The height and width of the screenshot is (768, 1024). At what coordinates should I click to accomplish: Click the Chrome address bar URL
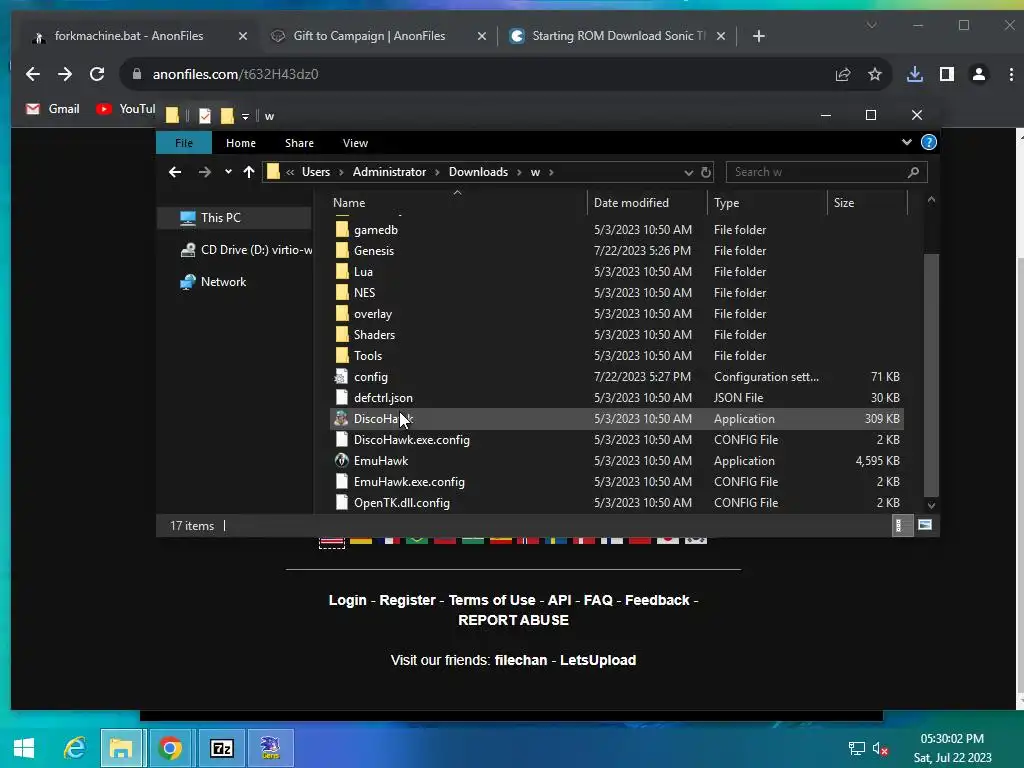(235, 74)
